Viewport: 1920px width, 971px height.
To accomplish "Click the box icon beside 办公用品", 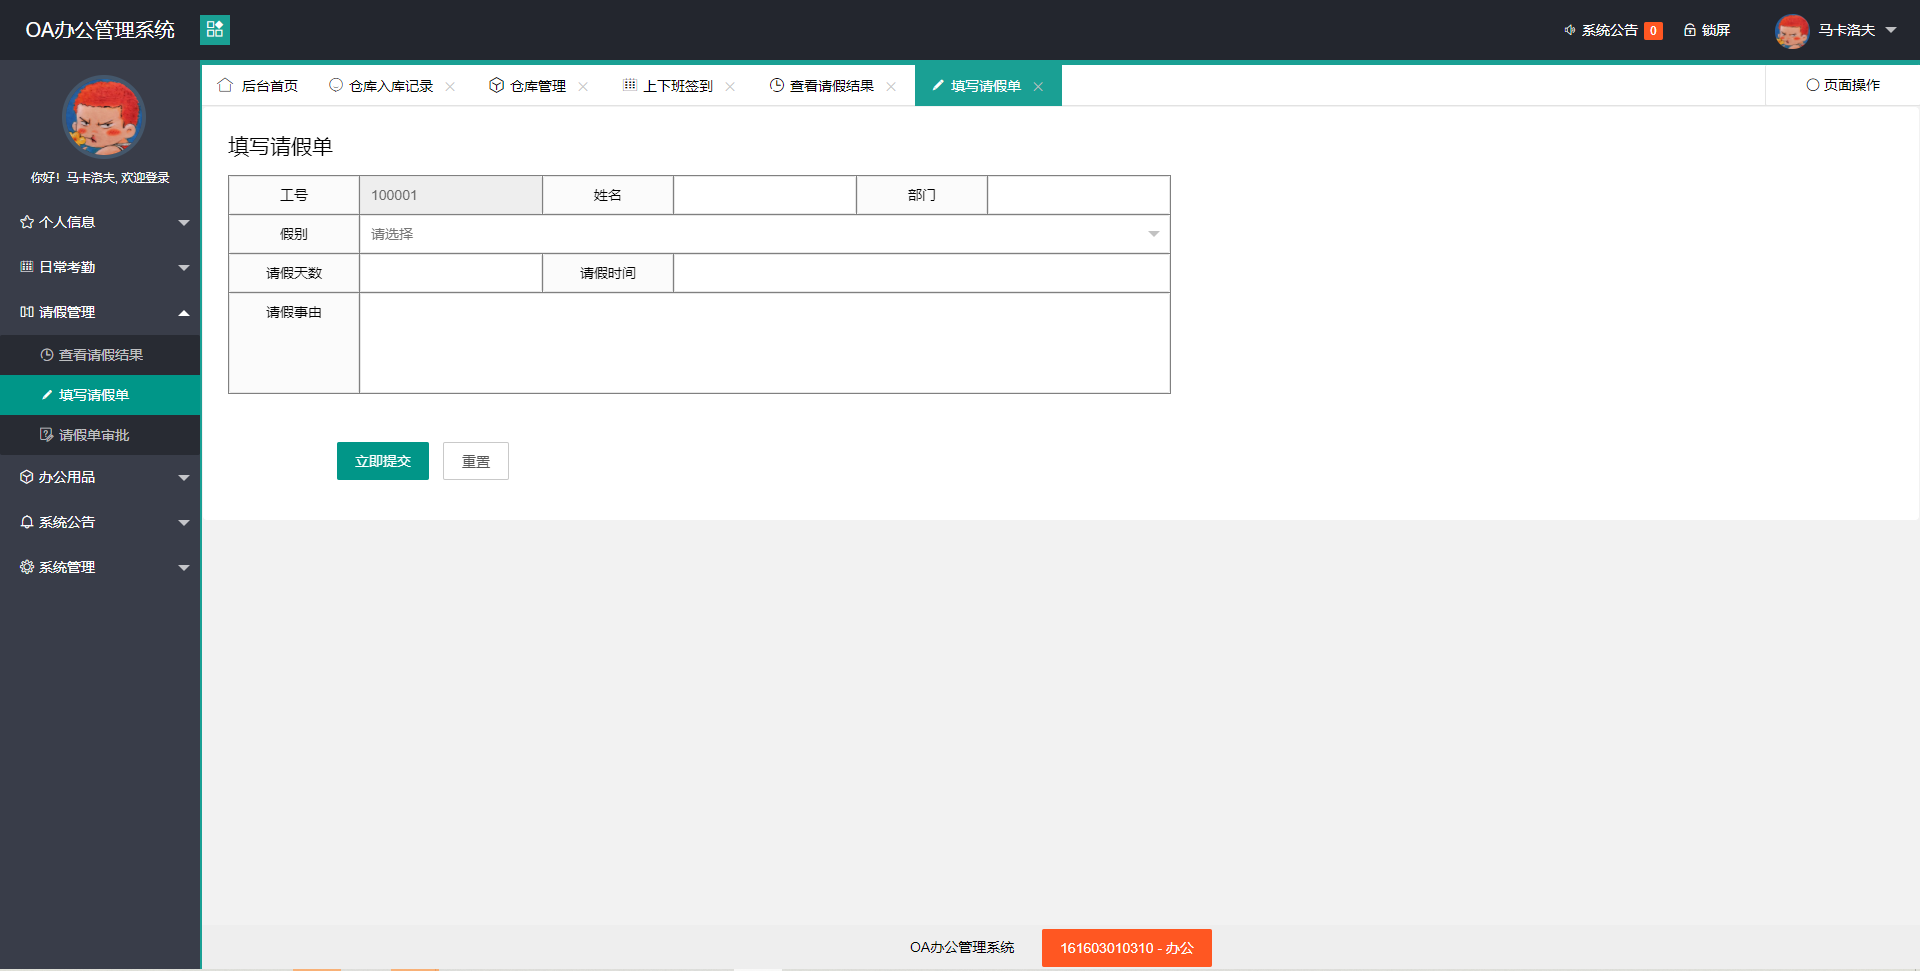I will coord(26,477).
